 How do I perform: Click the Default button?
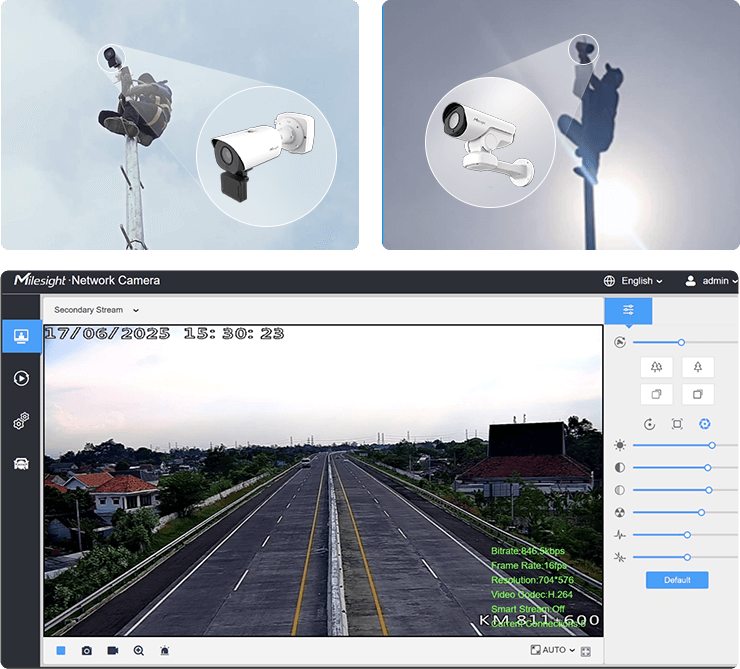coord(677,580)
